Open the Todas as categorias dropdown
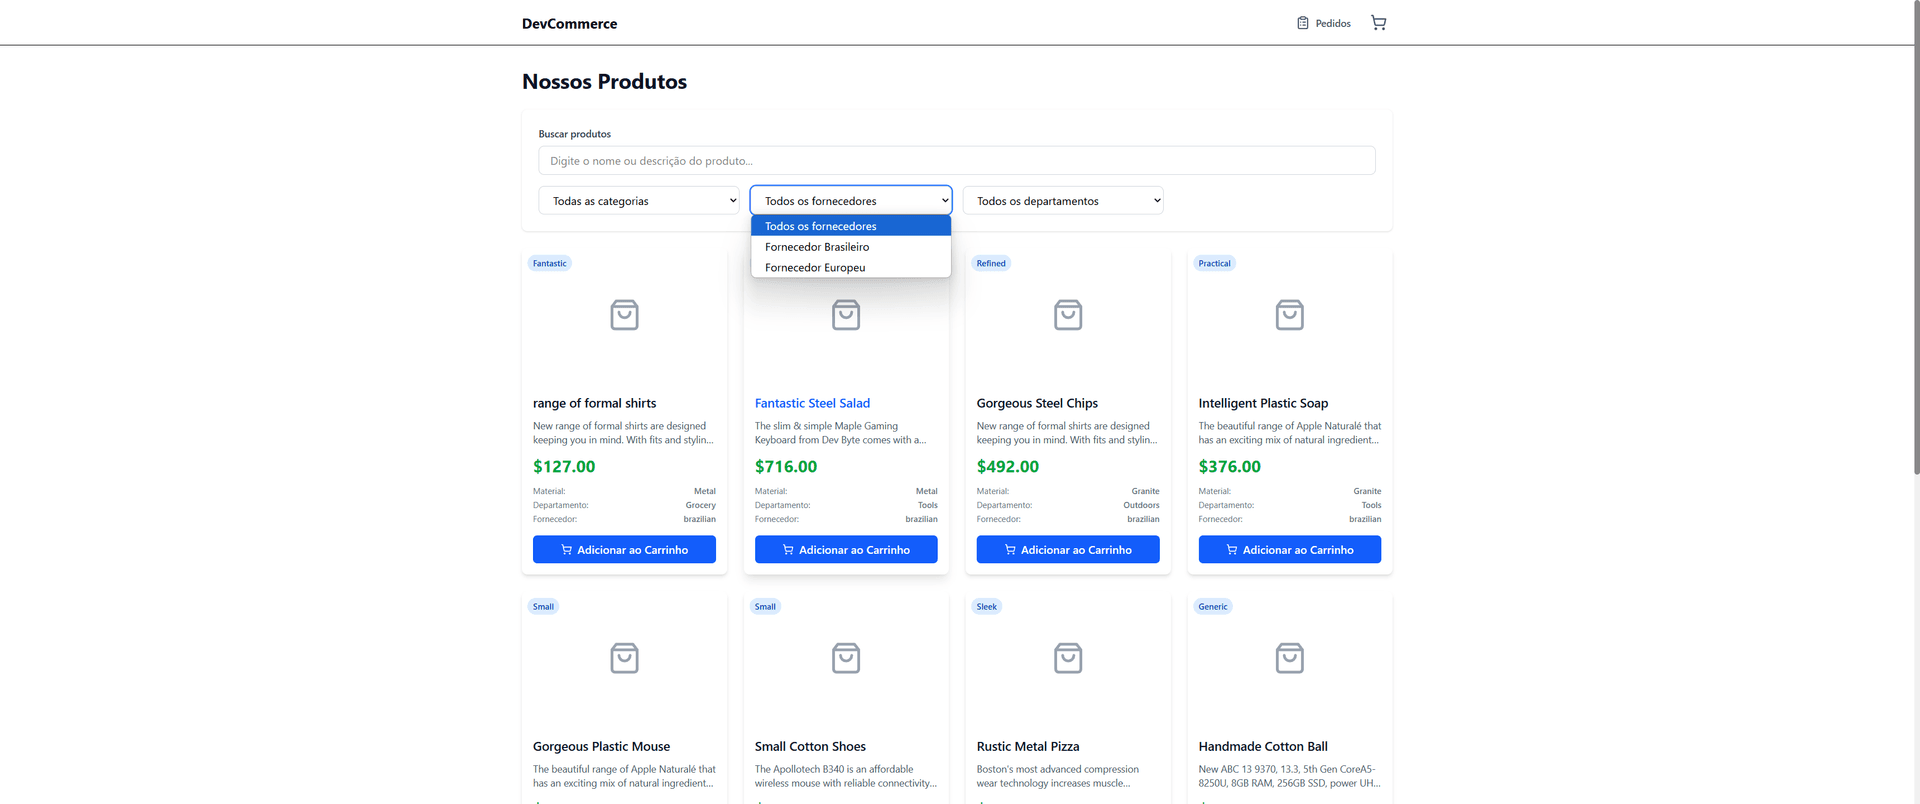This screenshot has height=804, width=1920. click(639, 201)
